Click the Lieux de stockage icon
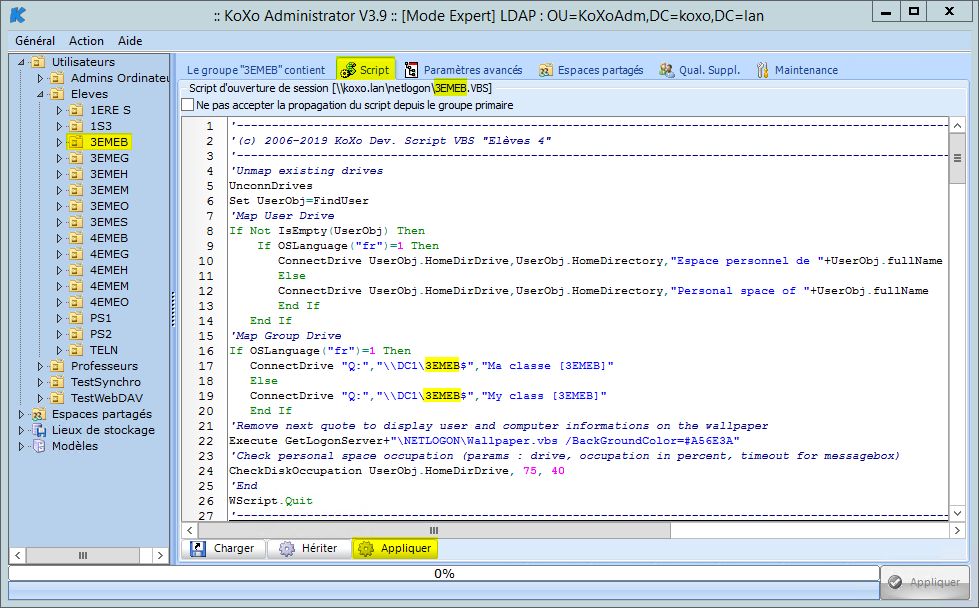 39,430
